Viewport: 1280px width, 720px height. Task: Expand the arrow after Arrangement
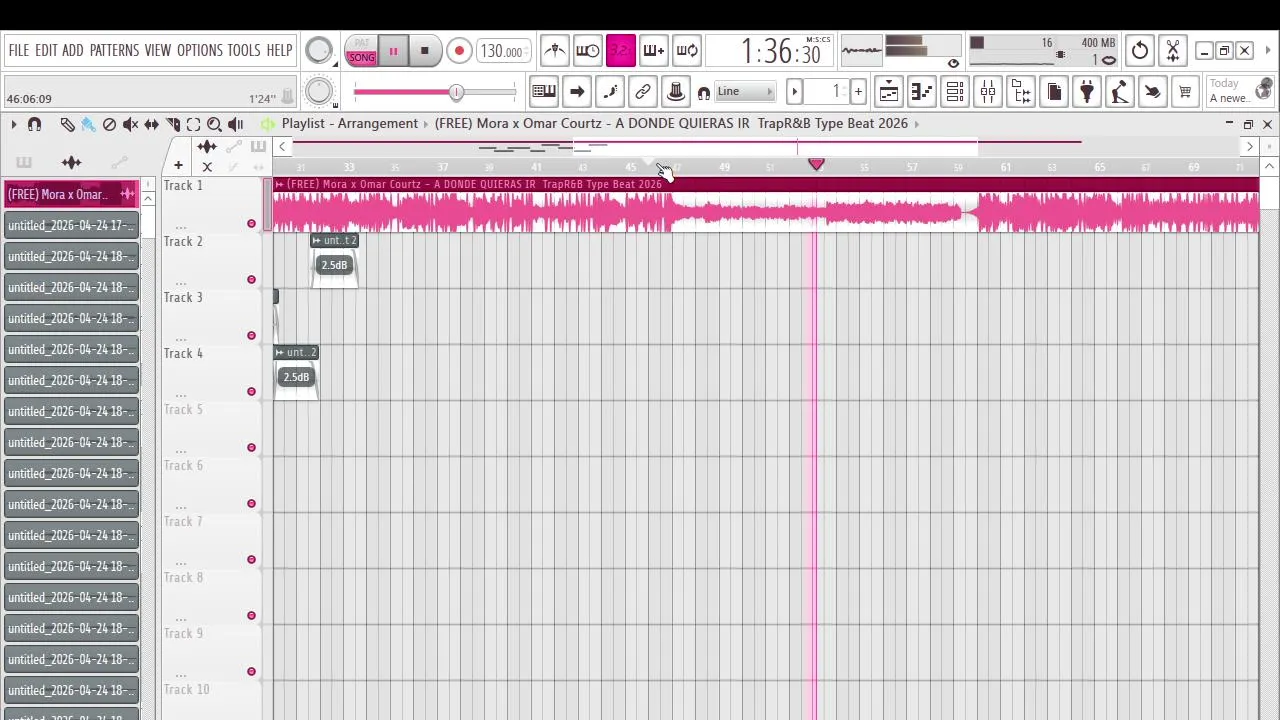[426, 124]
